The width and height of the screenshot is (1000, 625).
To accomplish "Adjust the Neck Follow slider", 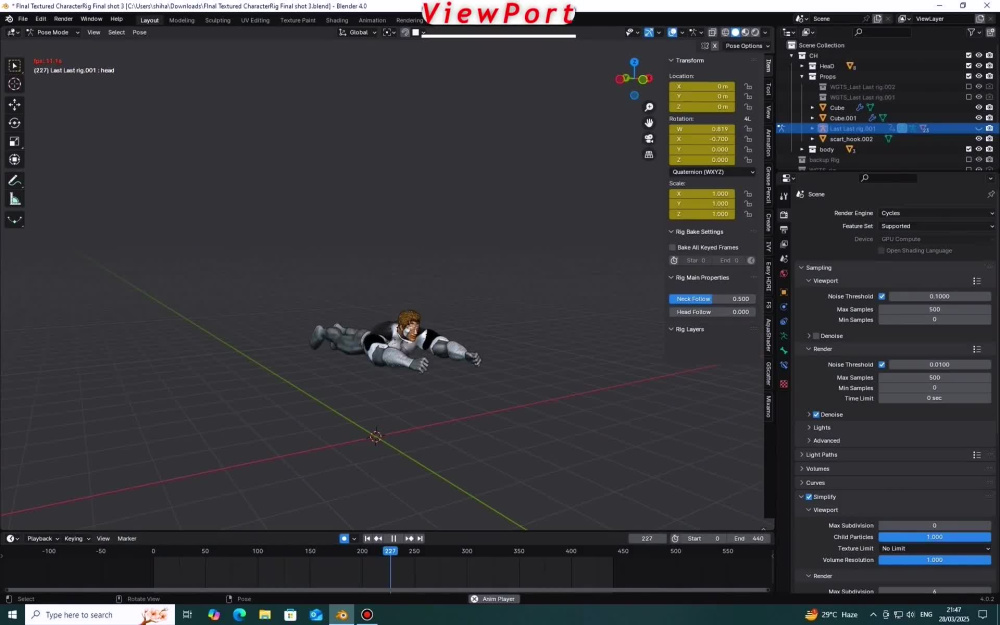I will pyautogui.click(x=712, y=299).
